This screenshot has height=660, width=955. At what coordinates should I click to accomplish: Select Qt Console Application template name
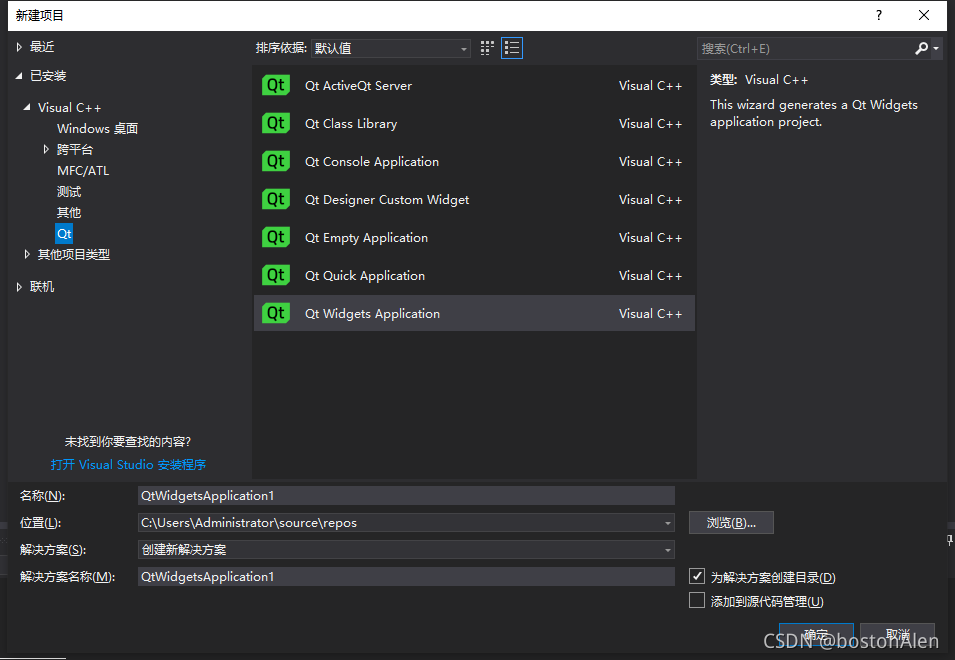372,161
